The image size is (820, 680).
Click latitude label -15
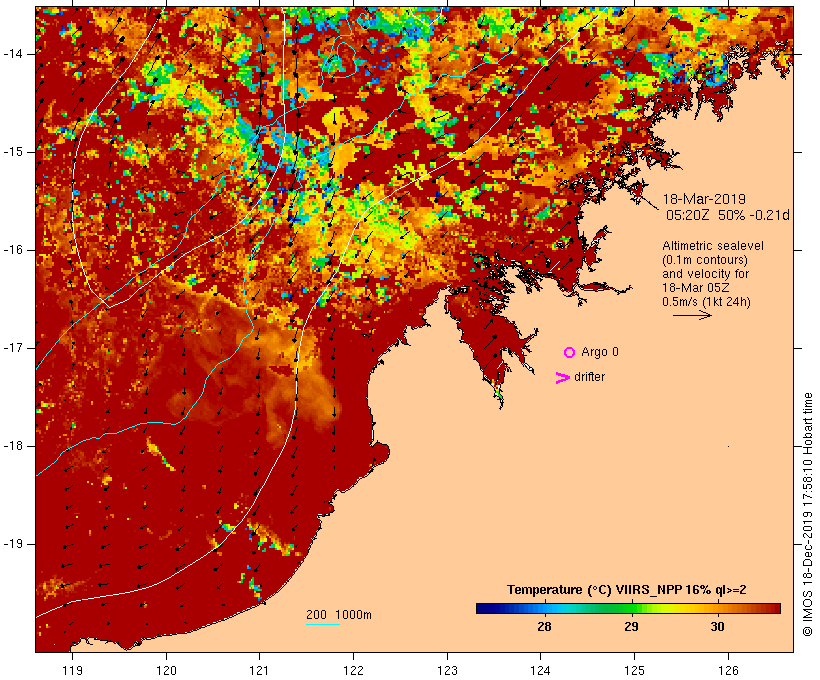click(13, 152)
